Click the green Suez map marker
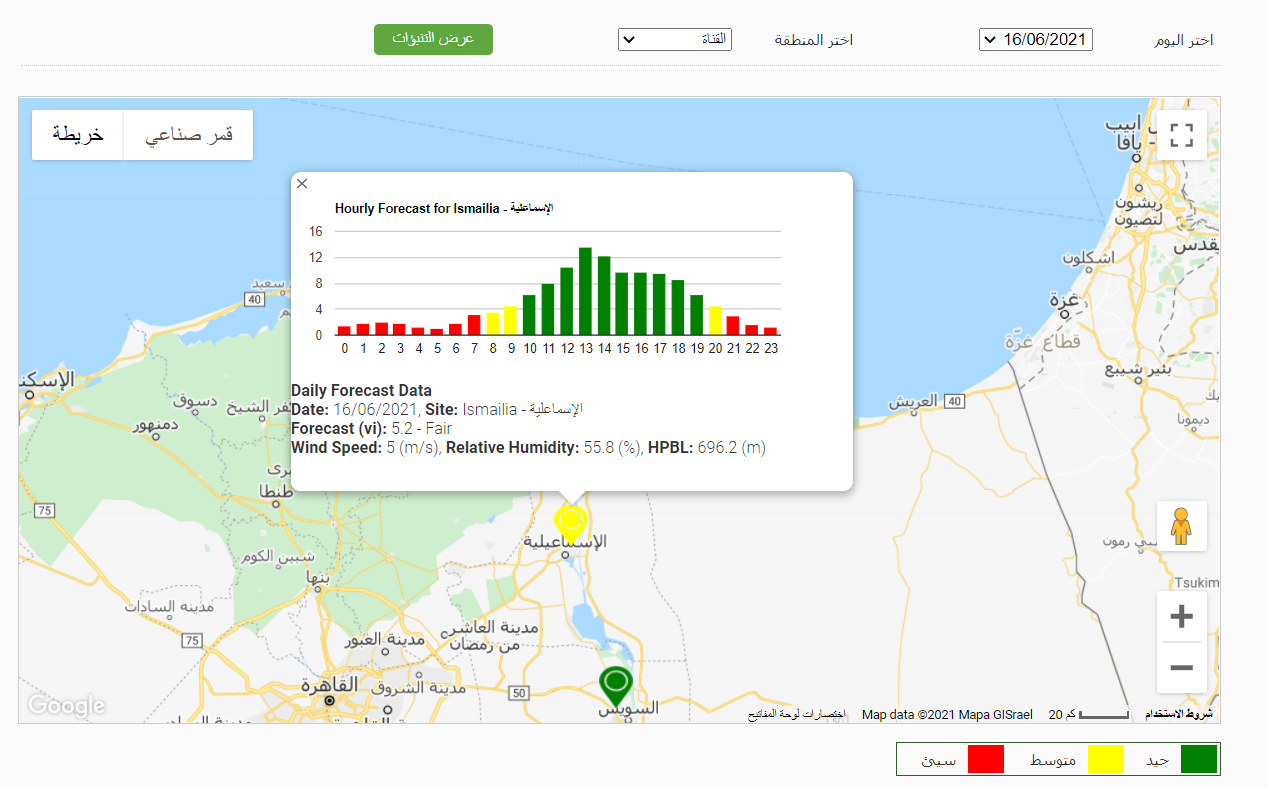Viewport: 1268px width, 788px height. pos(617,683)
